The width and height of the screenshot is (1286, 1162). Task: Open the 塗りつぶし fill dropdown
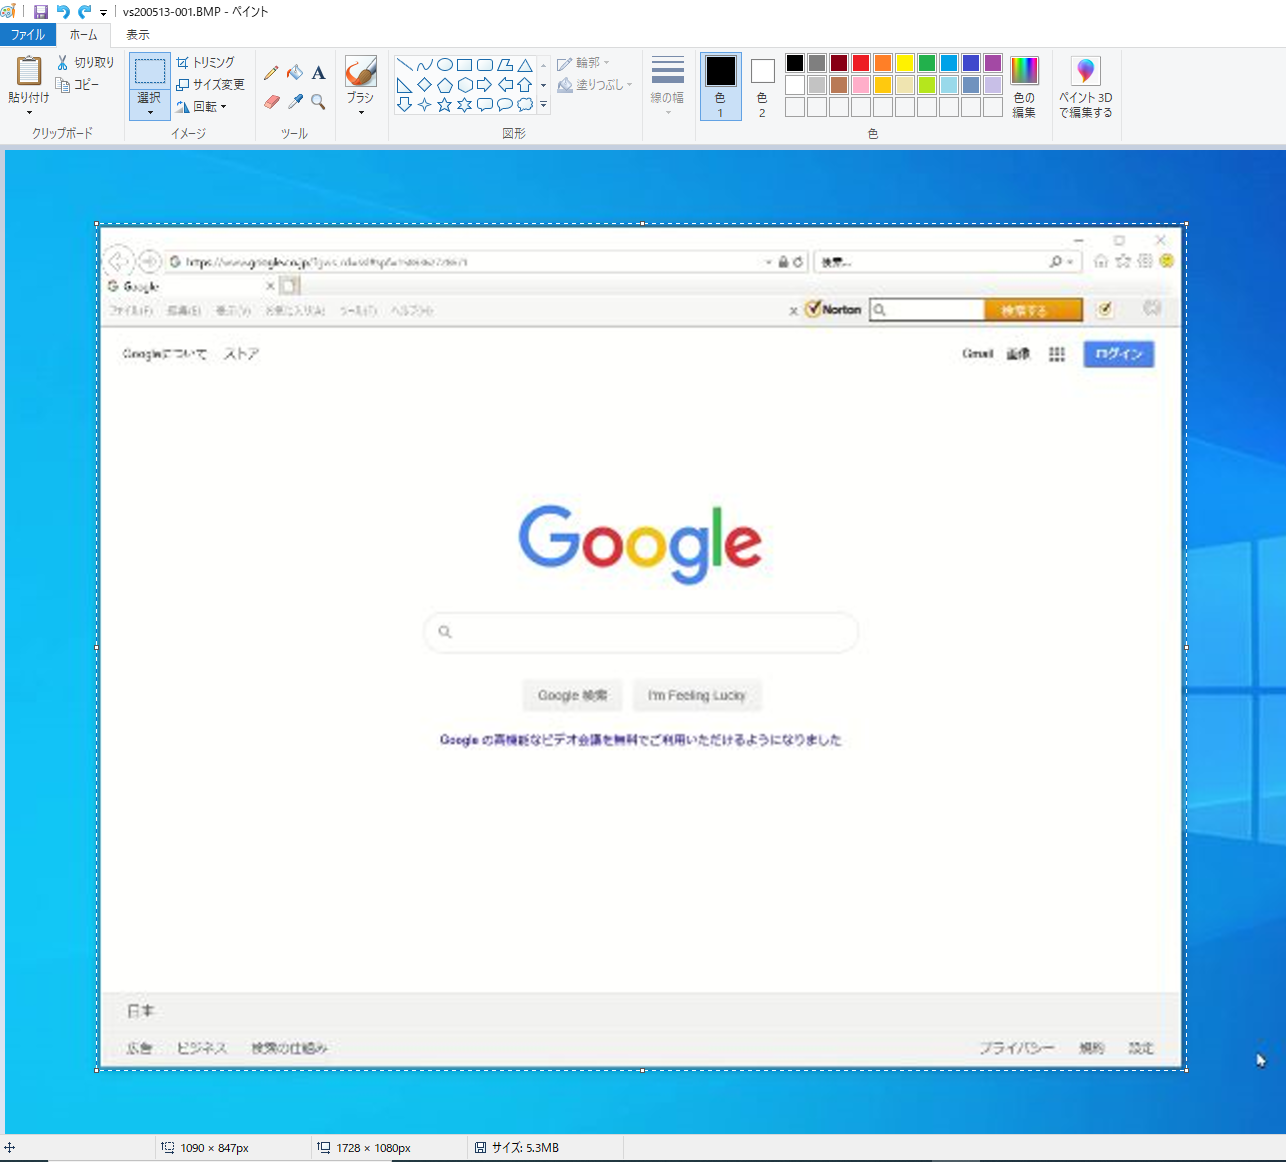click(x=595, y=85)
